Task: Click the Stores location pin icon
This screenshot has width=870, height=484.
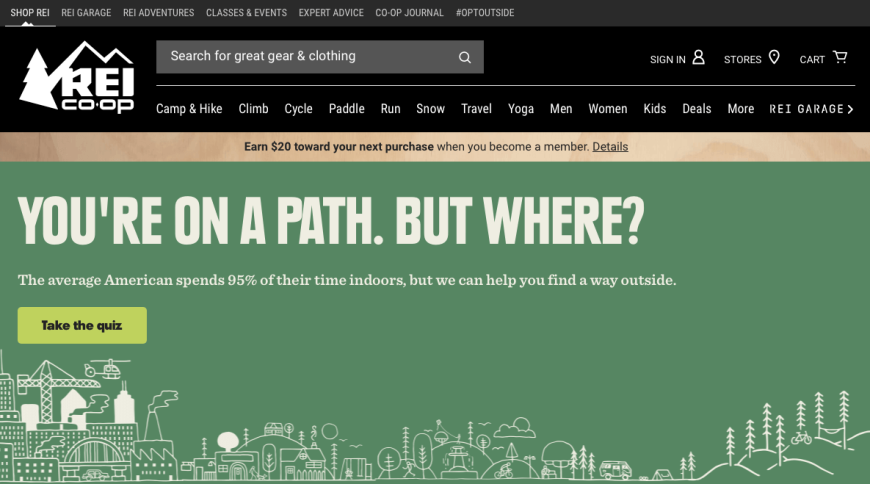Action: coord(774,57)
